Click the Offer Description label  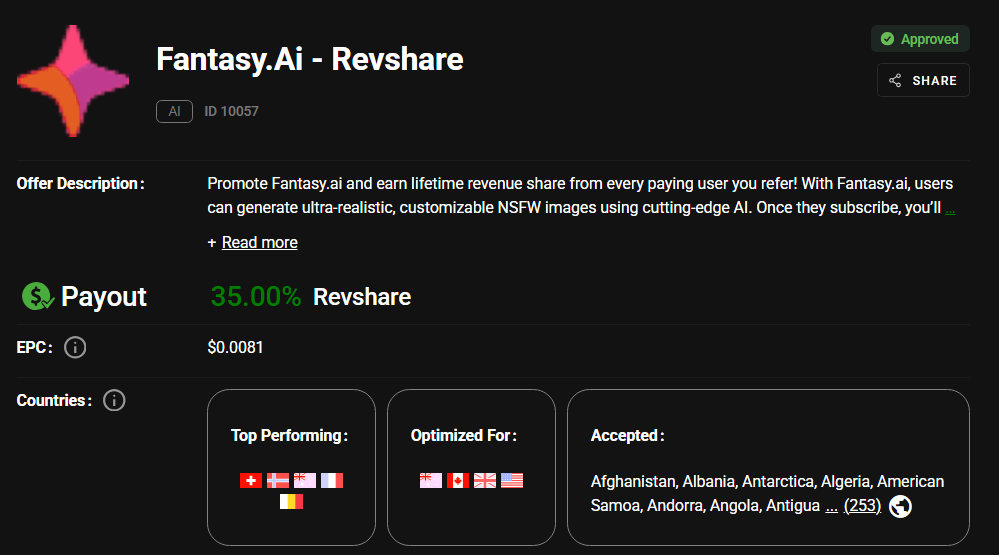click(80, 184)
